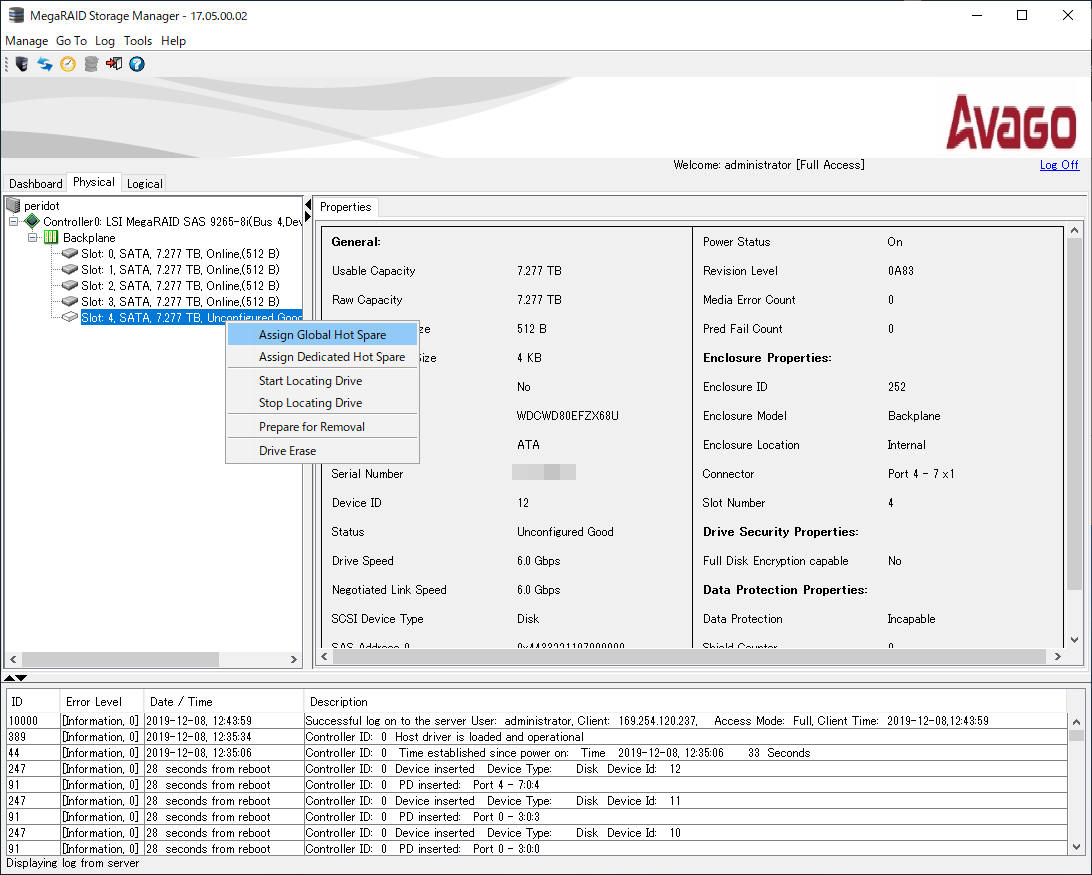The image size is (1092, 875).
Task: Select the Slot 4 Unconfigured Good drive label
Action: click(192, 318)
